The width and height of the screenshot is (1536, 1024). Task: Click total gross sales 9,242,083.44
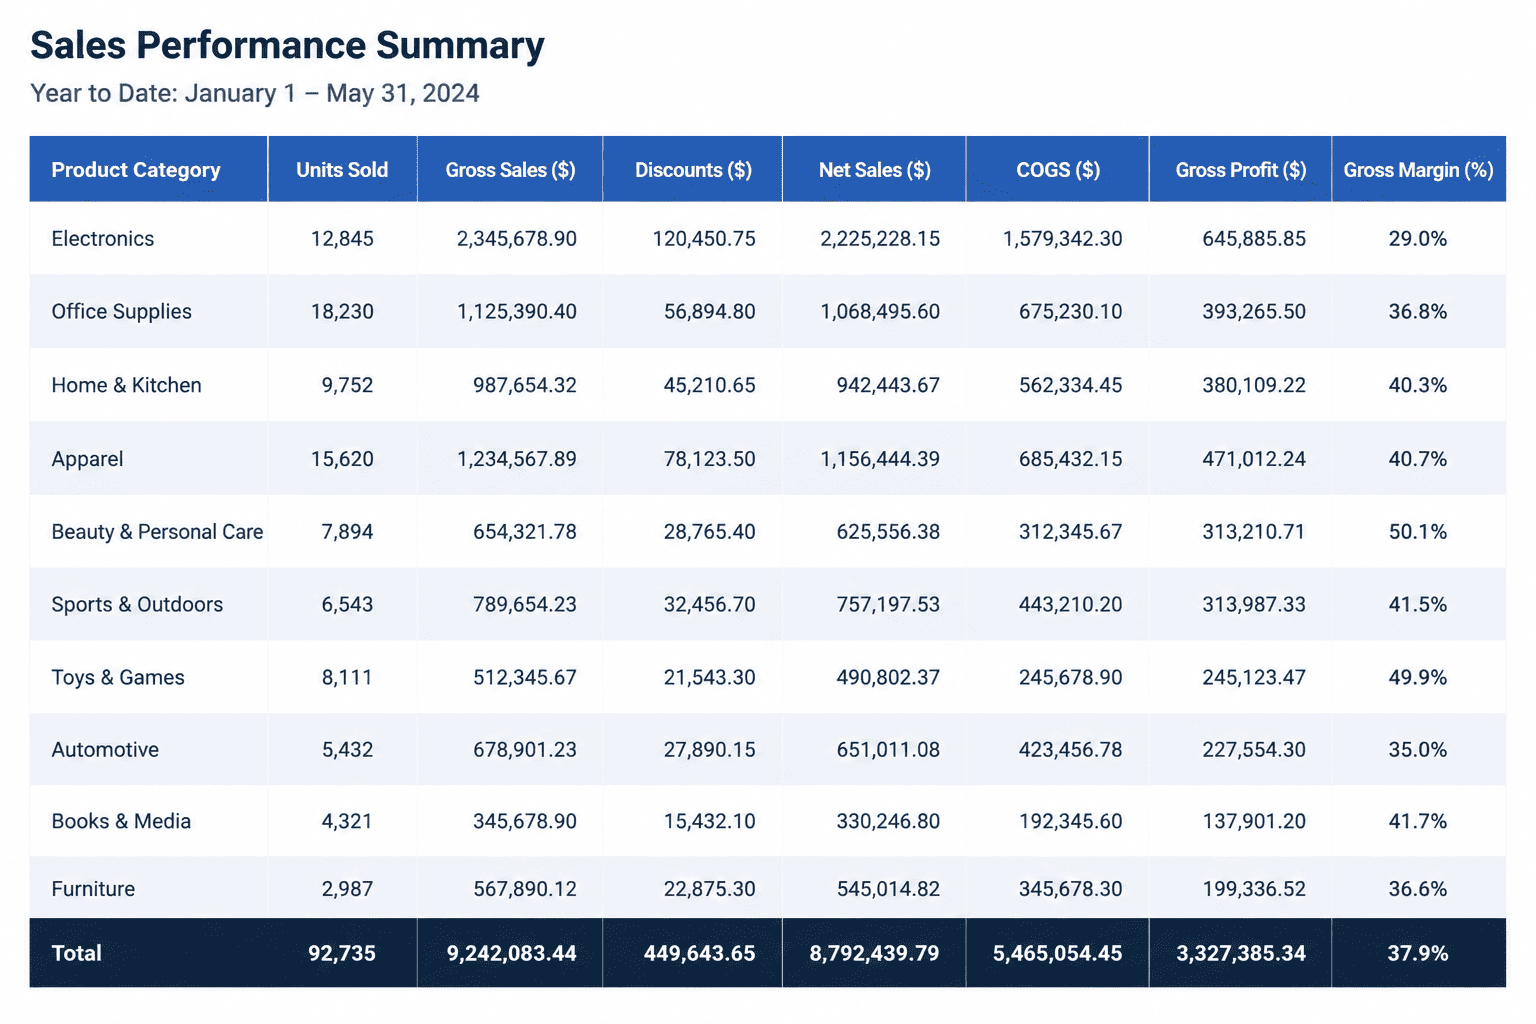click(x=512, y=954)
